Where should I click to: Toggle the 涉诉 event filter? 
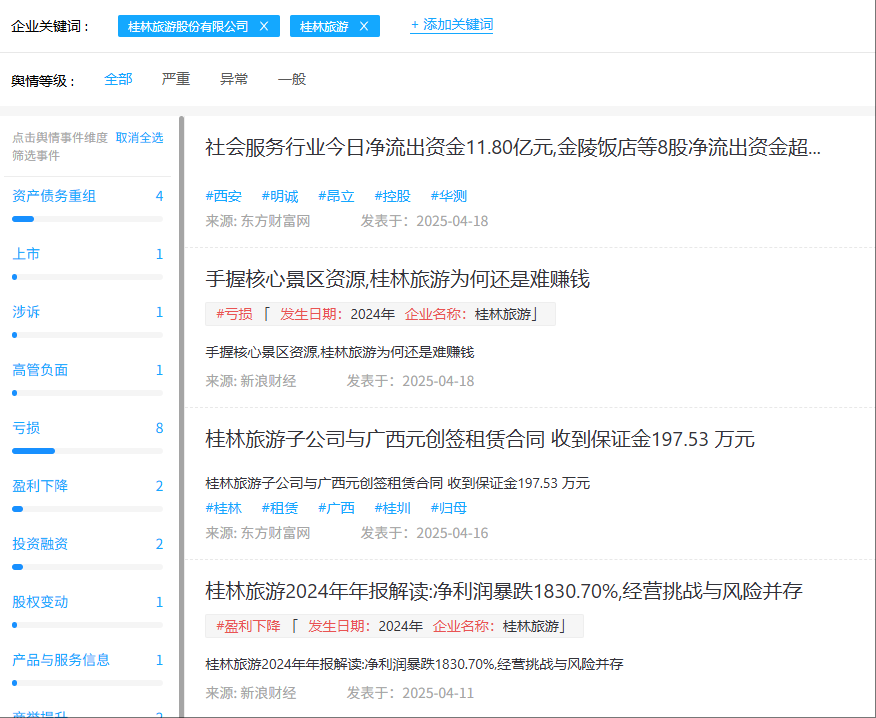(x=27, y=312)
